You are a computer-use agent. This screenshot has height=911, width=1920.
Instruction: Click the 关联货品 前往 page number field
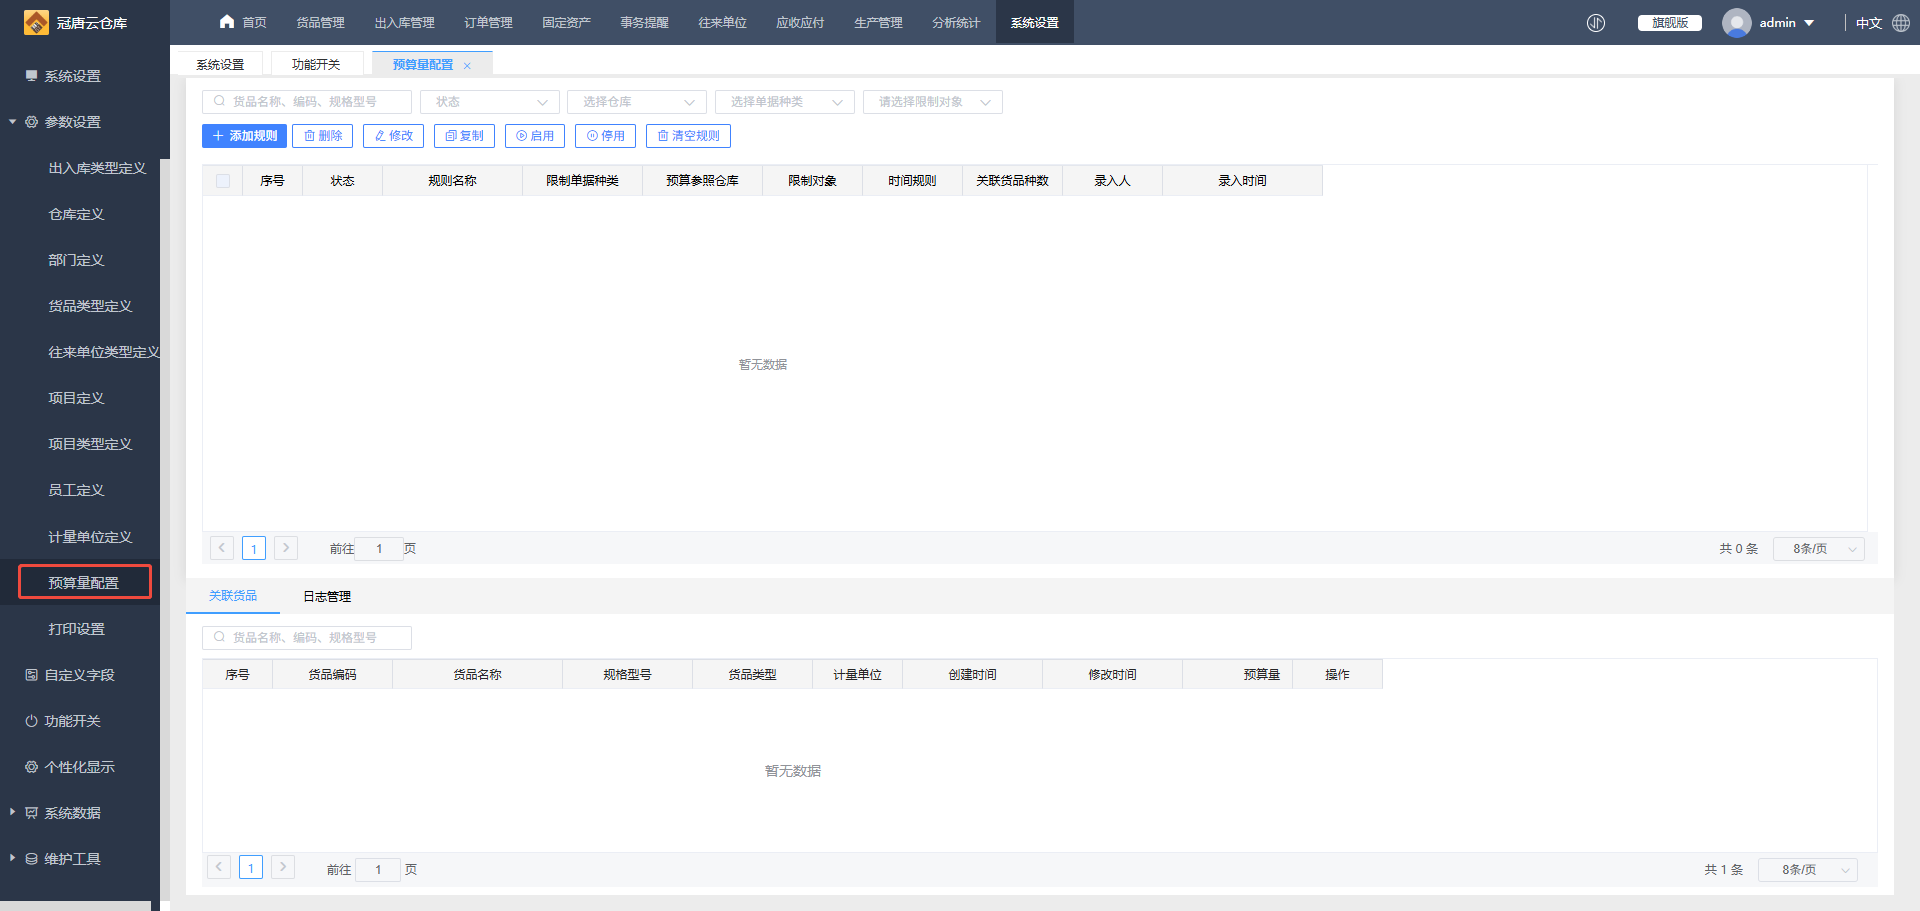(x=378, y=870)
